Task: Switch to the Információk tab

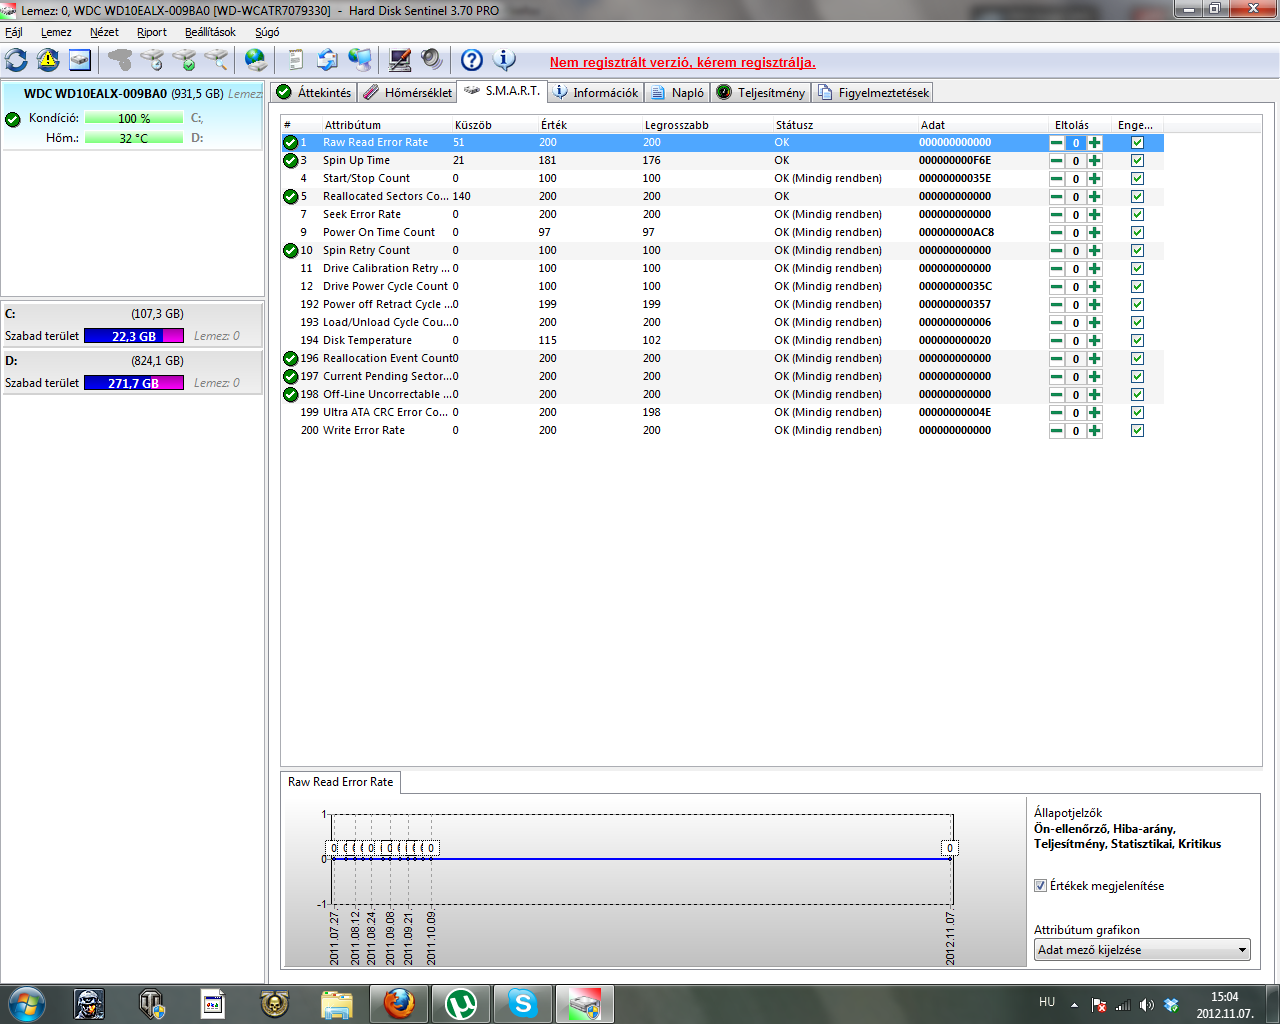Action: pos(596,92)
